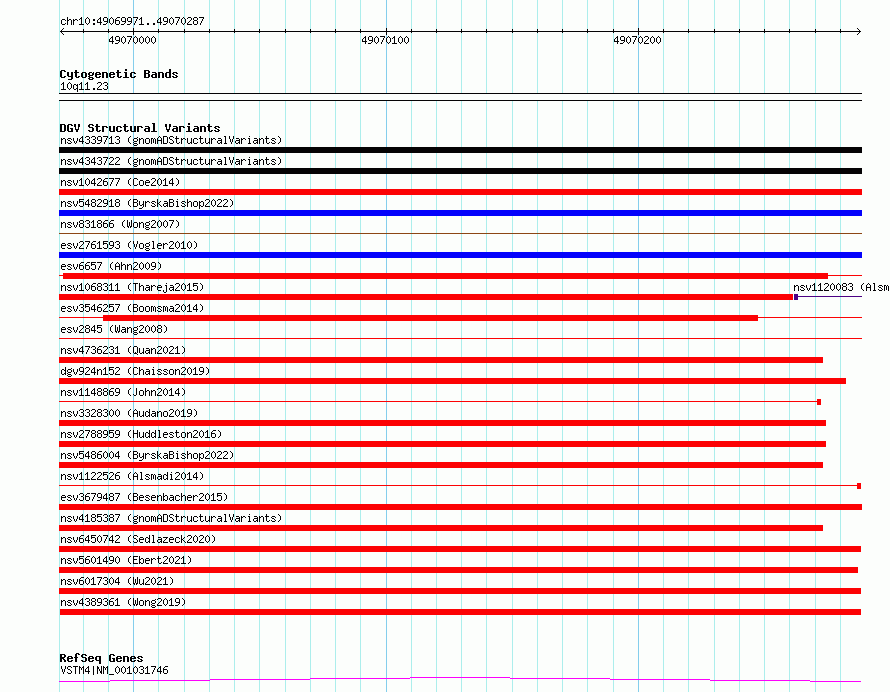Click small red square of nsv1148869

click(x=819, y=402)
